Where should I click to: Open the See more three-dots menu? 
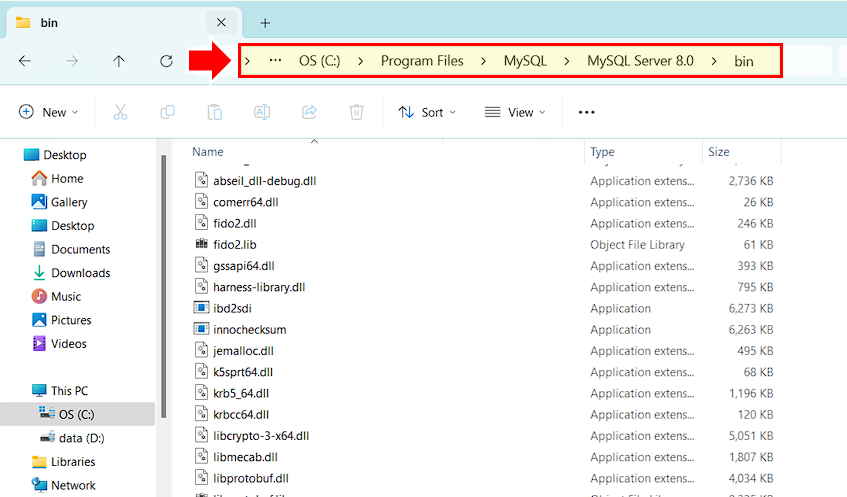click(587, 112)
